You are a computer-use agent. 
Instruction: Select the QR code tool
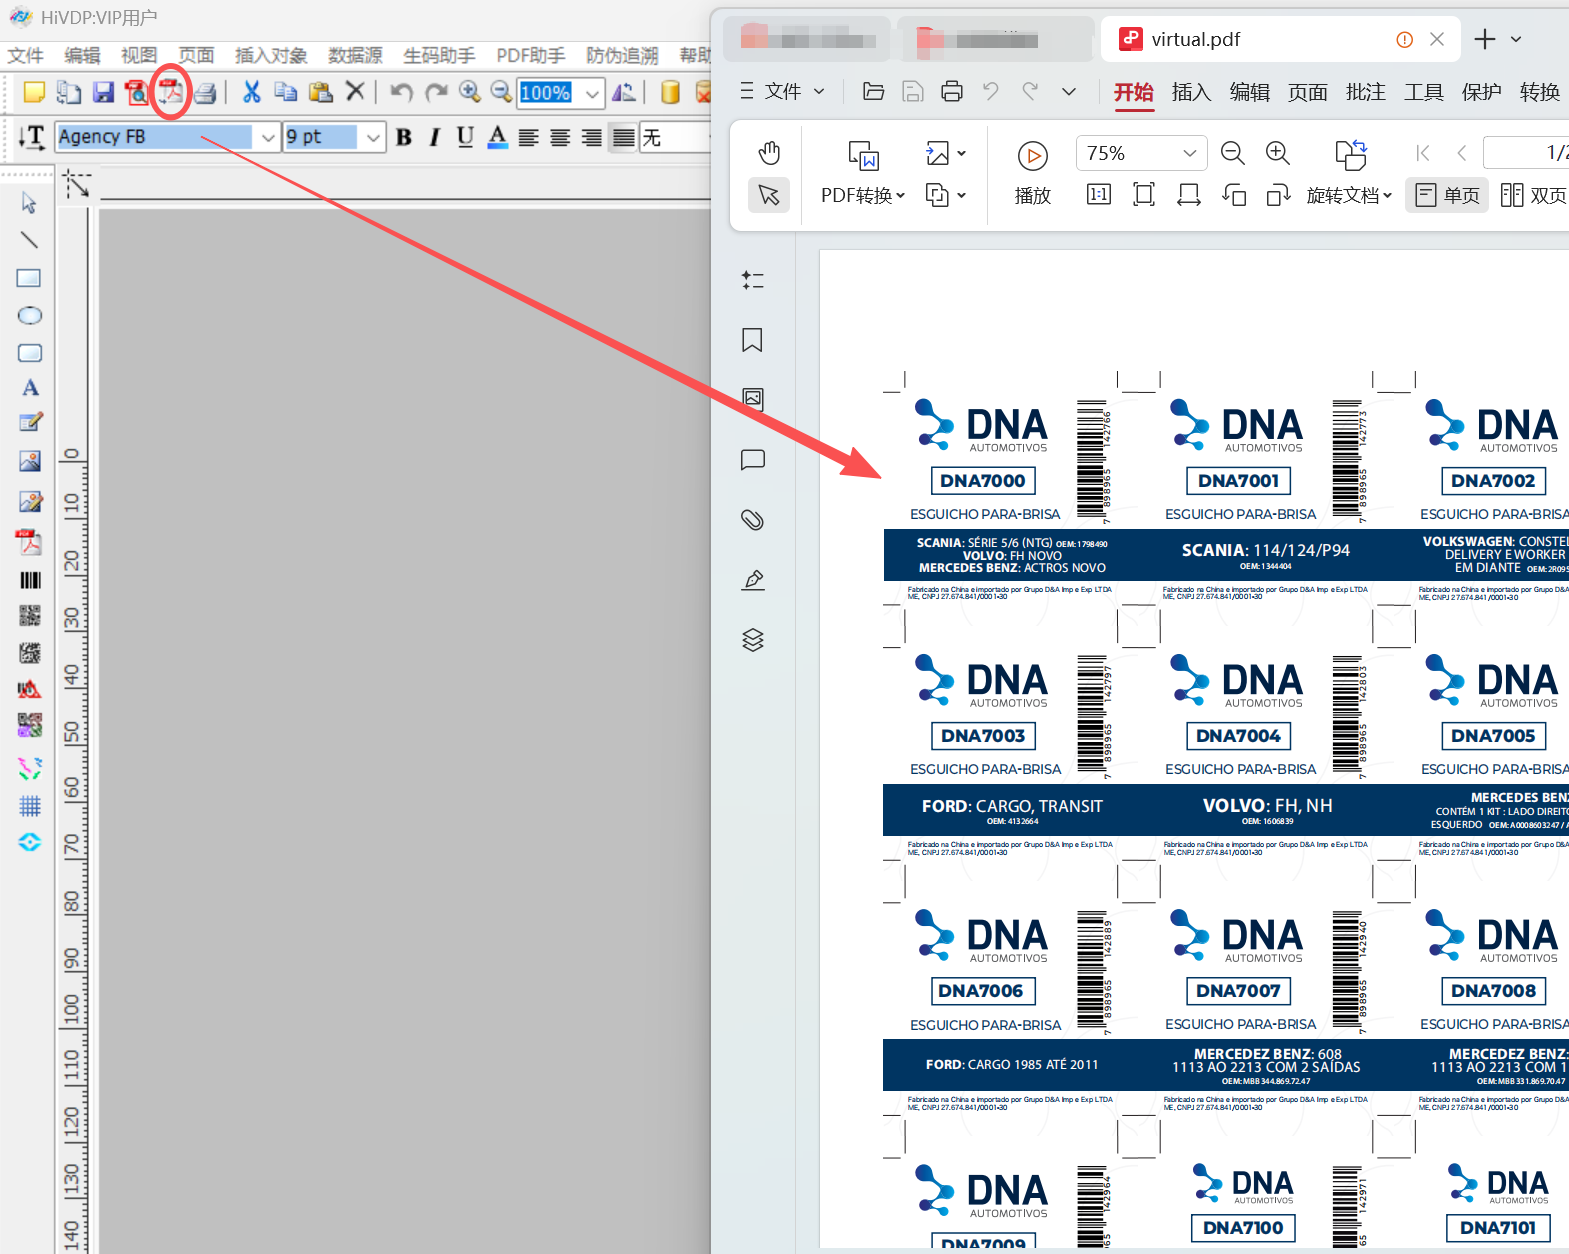[30, 616]
